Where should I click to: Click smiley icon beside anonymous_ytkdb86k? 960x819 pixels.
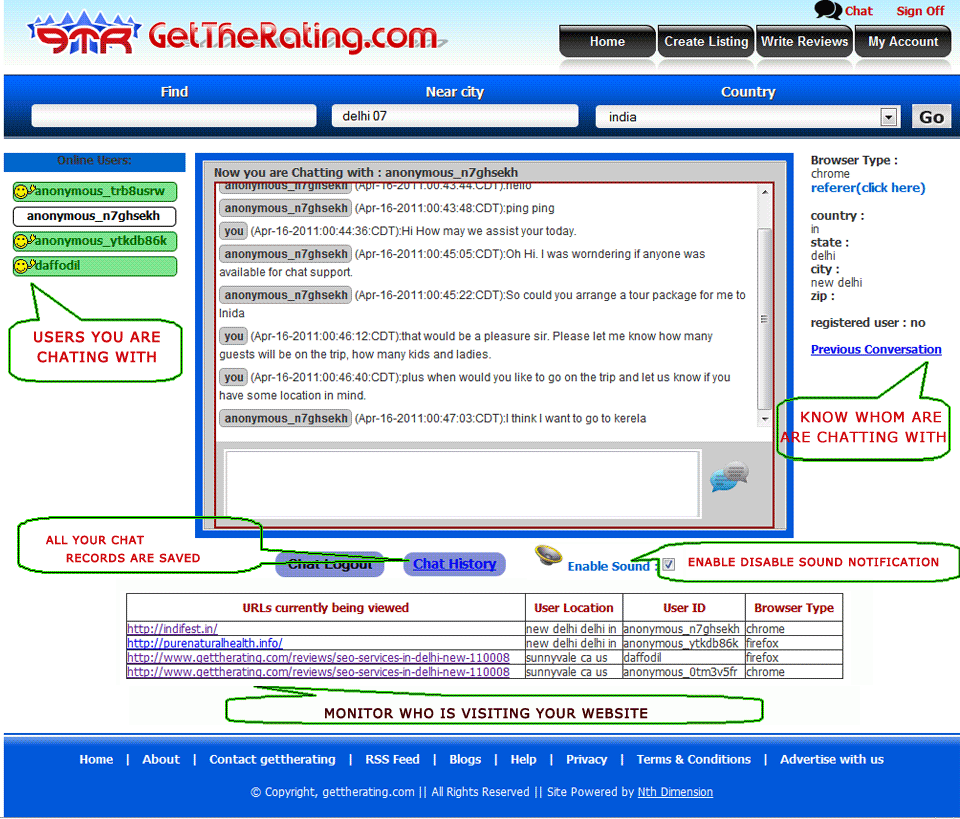coord(23,241)
